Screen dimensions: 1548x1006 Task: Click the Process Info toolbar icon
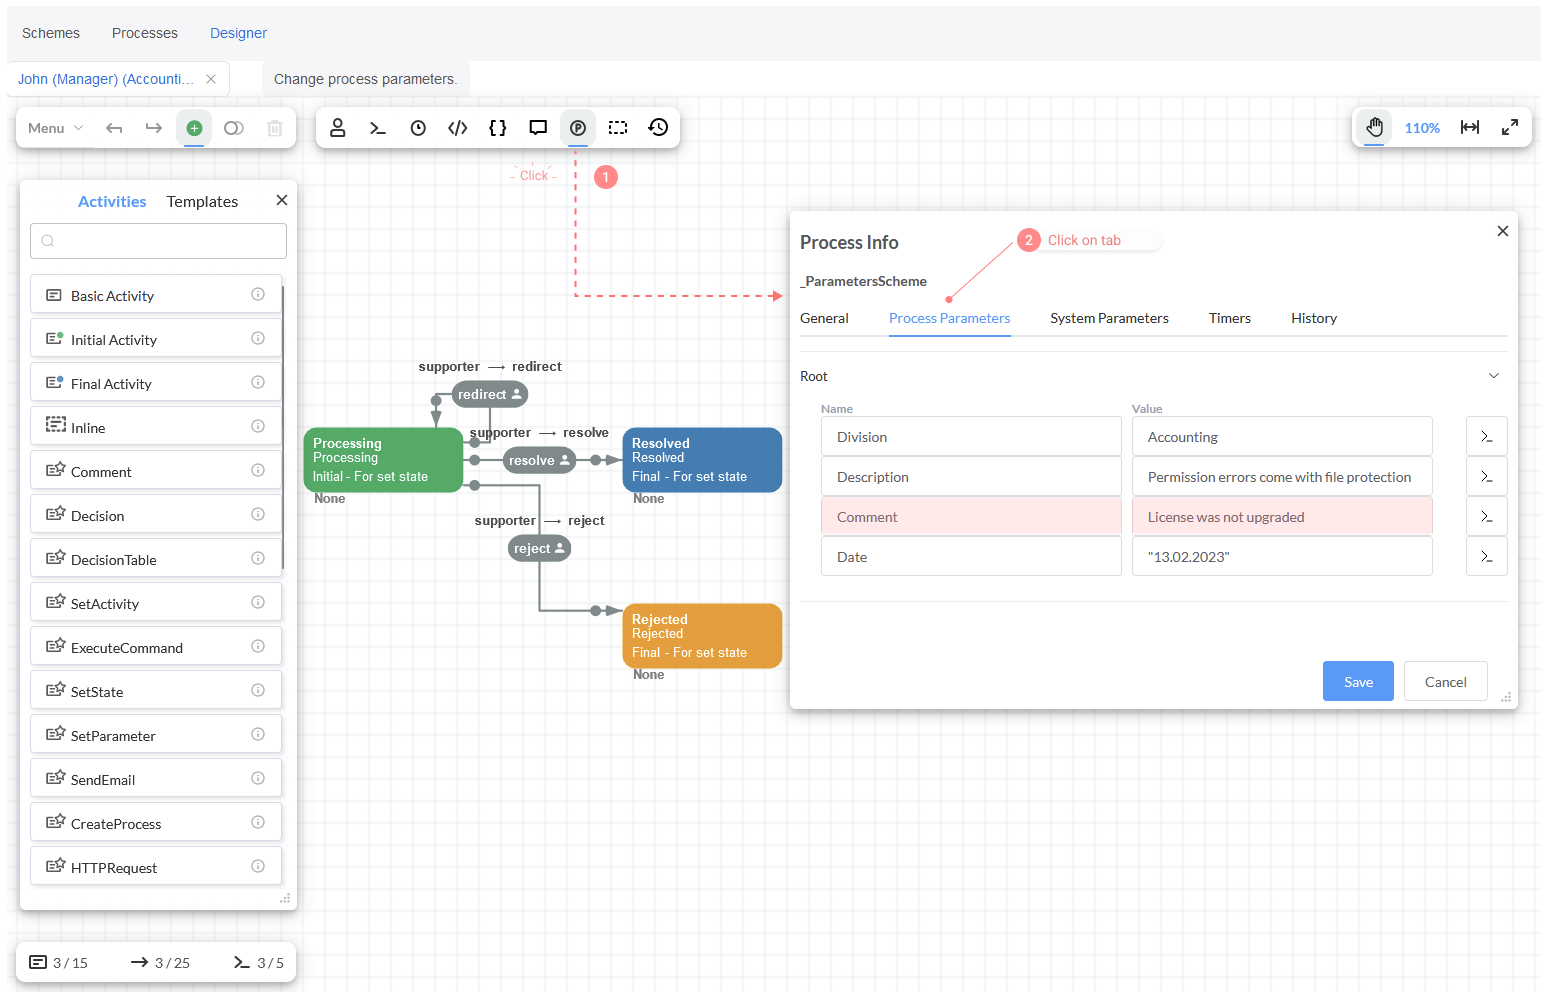coord(578,128)
